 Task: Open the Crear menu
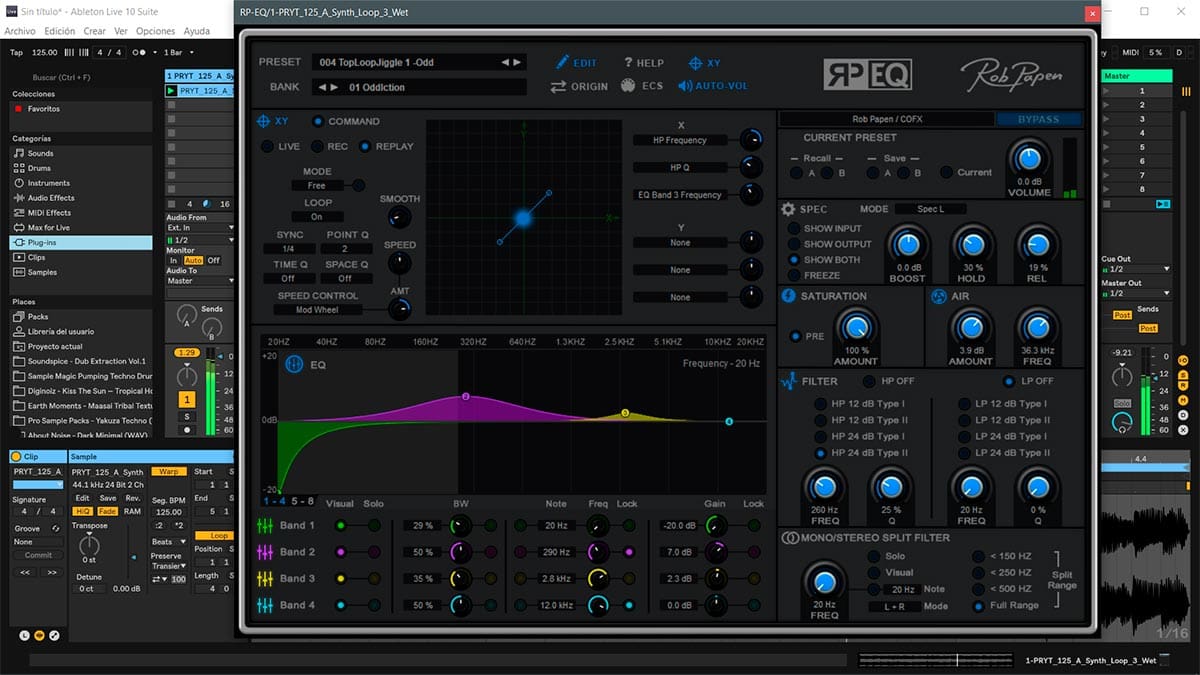click(94, 31)
